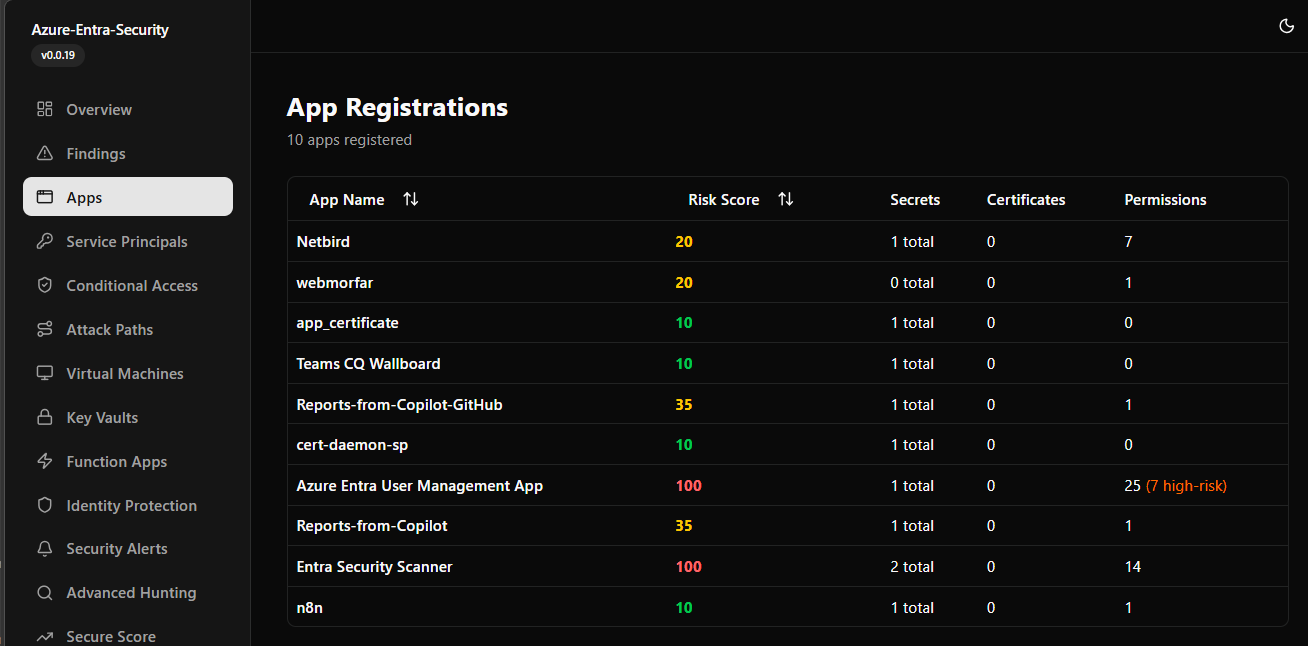Open the Azure Entra User Management App row

click(419, 486)
